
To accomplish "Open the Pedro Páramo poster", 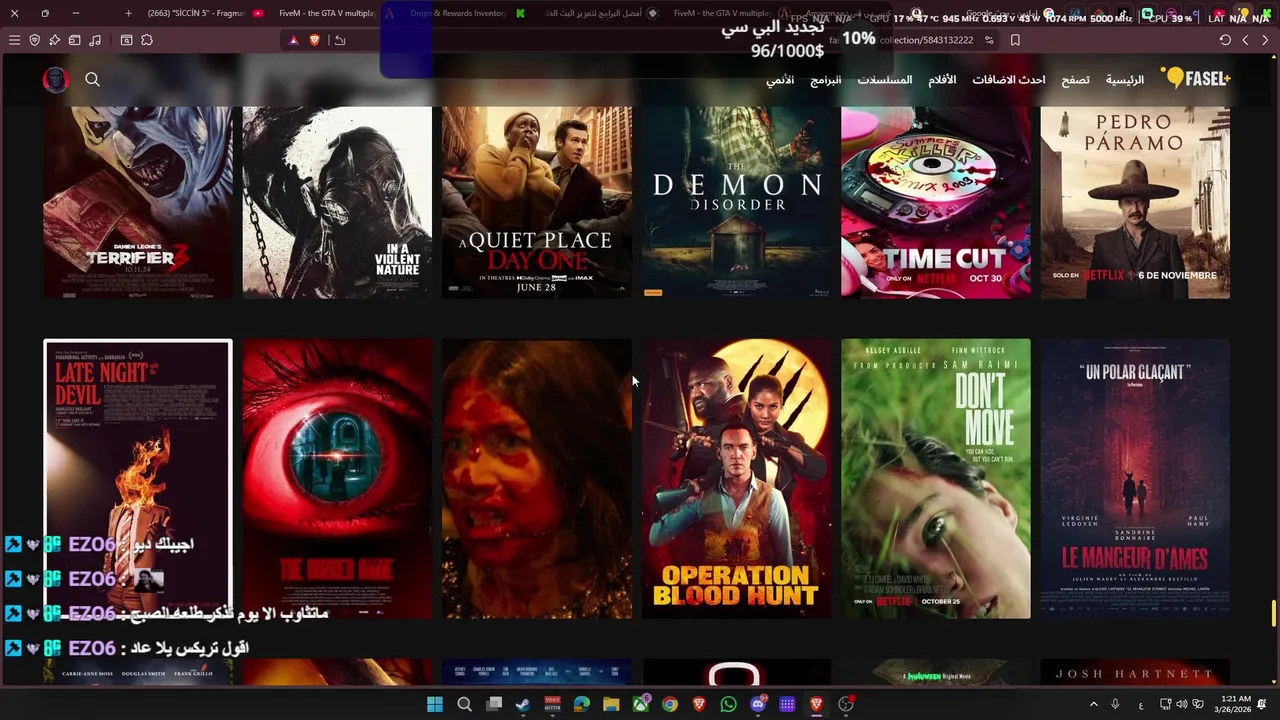I will coord(1135,202).
